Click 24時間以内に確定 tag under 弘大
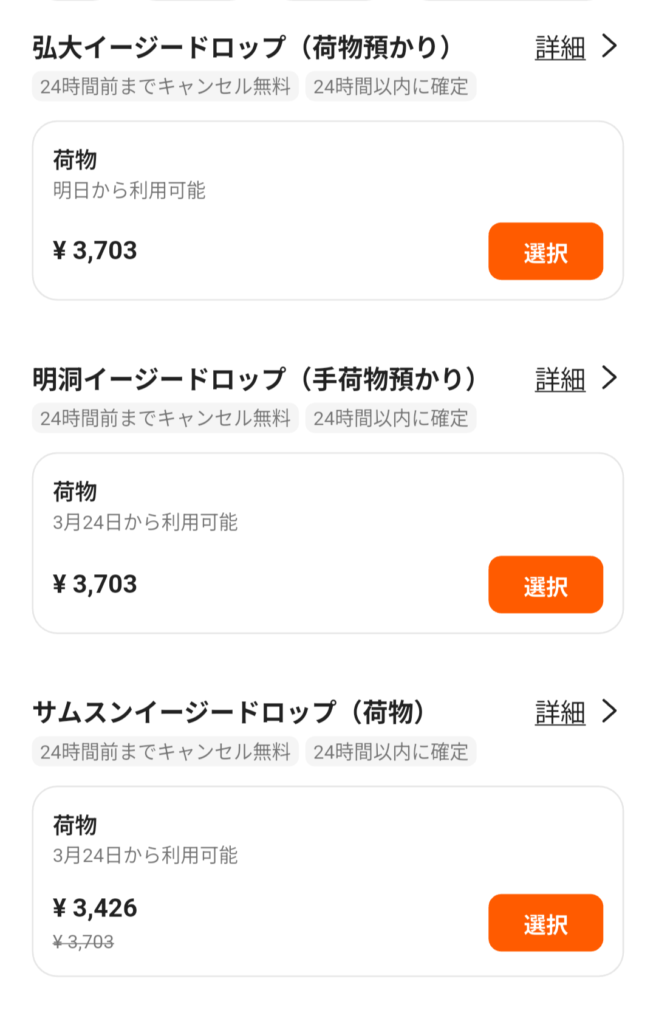656x1024 pixels. coord(391,86)
